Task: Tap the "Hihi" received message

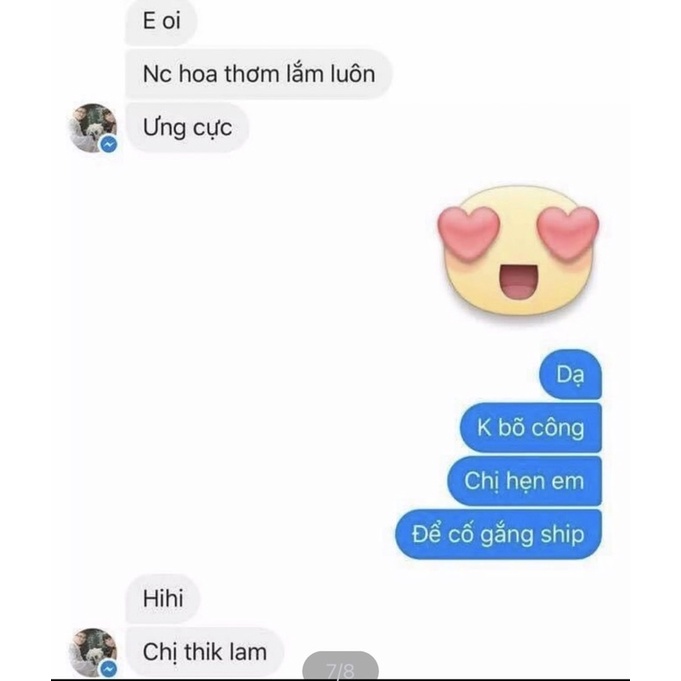Action: (163, 599)
